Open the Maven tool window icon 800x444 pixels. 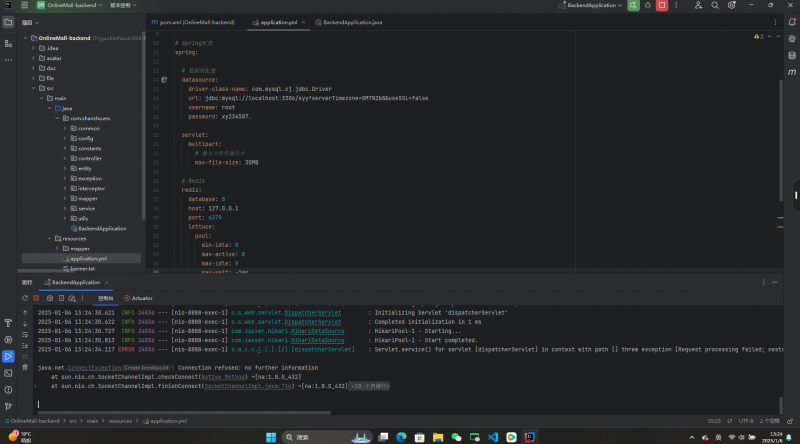coord(792,72)
